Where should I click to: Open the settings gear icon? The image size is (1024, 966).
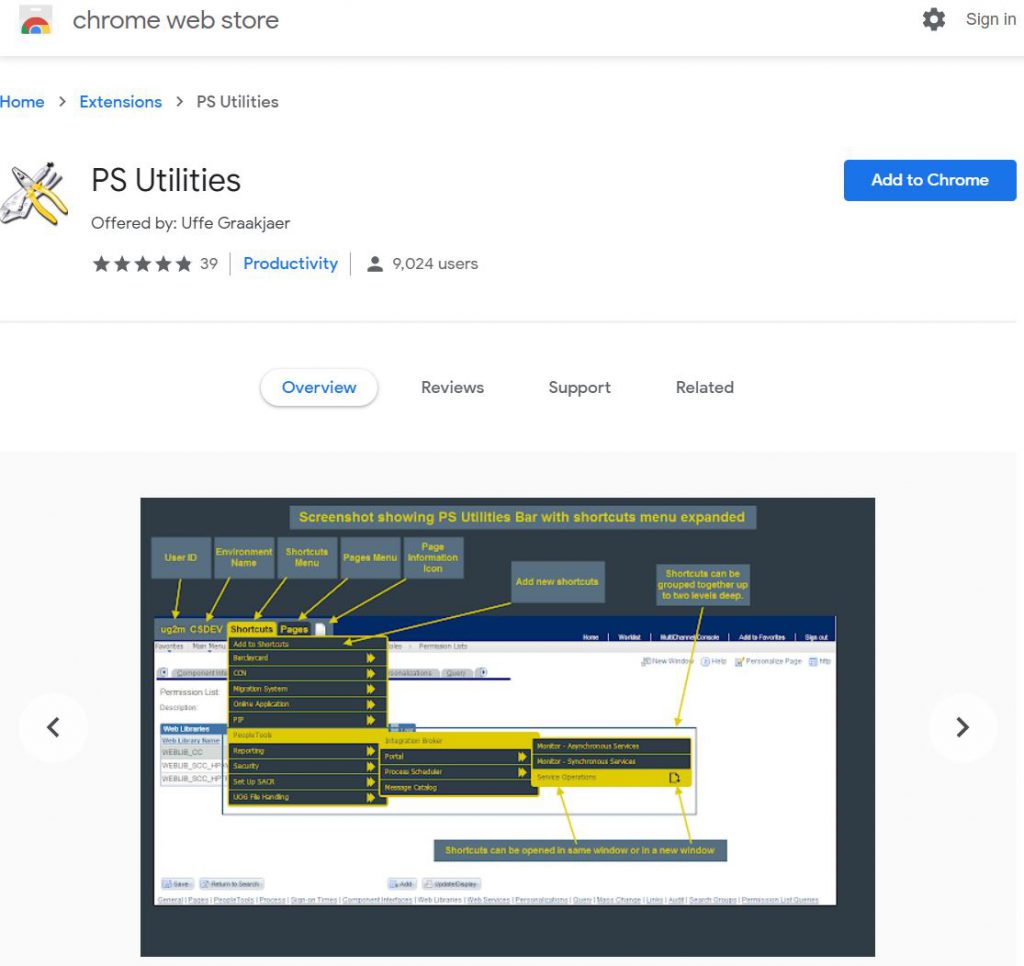point(934,20)
